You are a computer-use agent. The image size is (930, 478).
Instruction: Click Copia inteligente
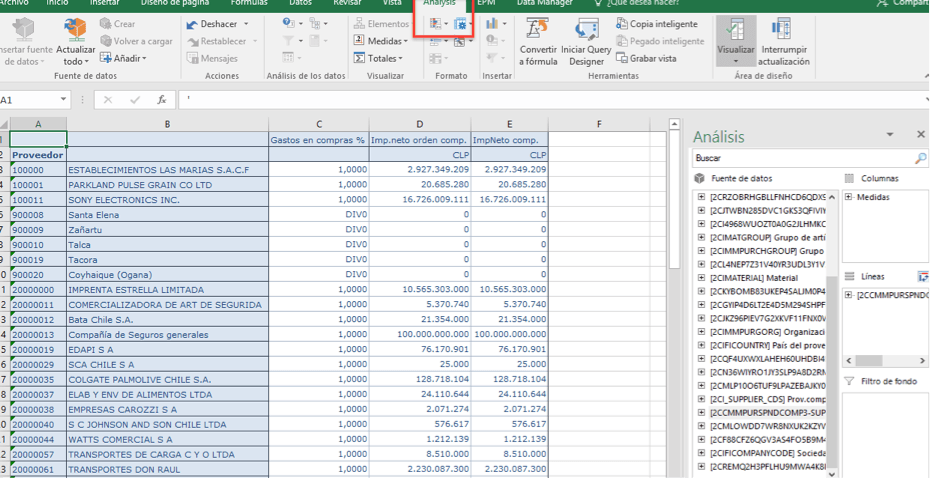[657, 24]
